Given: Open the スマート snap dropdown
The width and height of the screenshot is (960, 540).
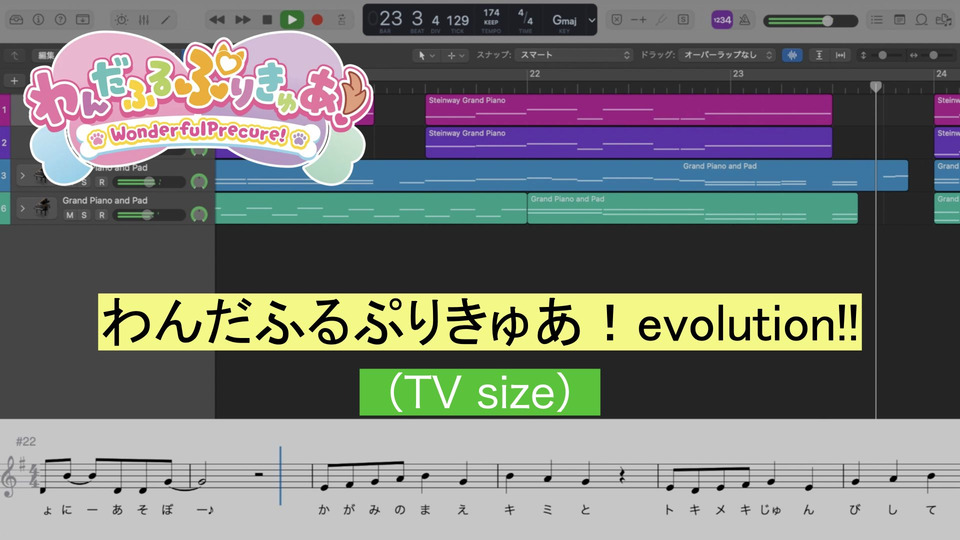Looking at the screenshot, I should point(573,55).
